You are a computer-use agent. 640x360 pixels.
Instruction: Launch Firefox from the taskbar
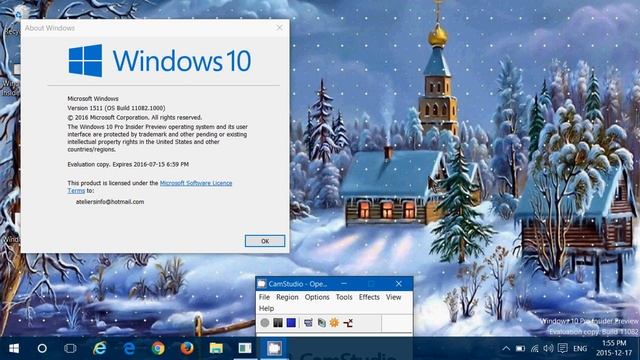(x=187, y=349)
